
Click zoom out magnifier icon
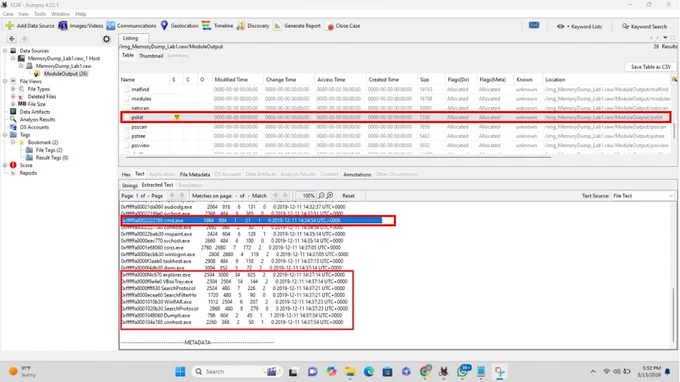321,196
